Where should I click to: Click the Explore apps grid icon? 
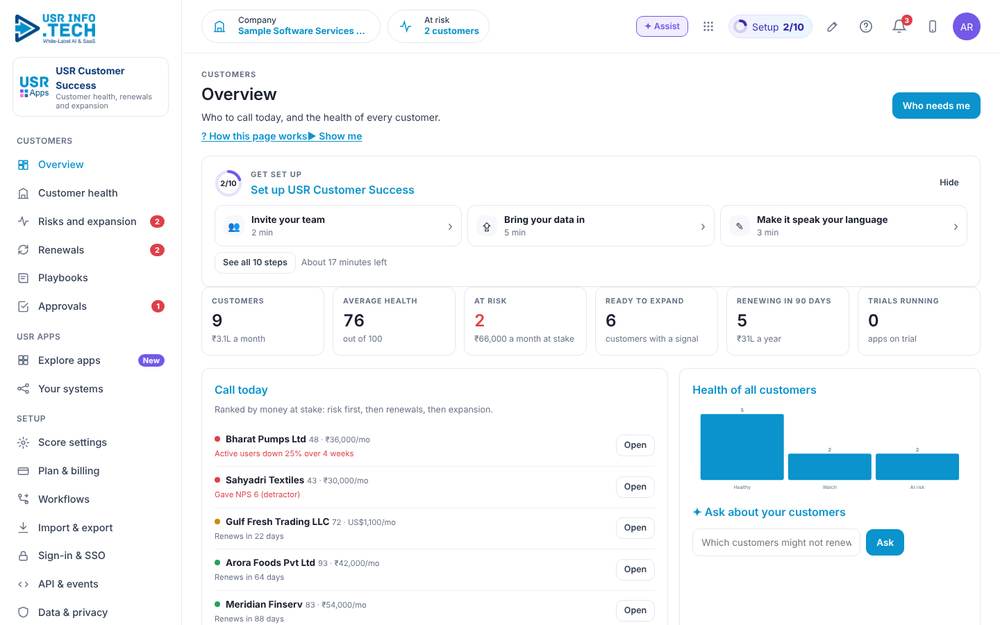tap(23, 360)
